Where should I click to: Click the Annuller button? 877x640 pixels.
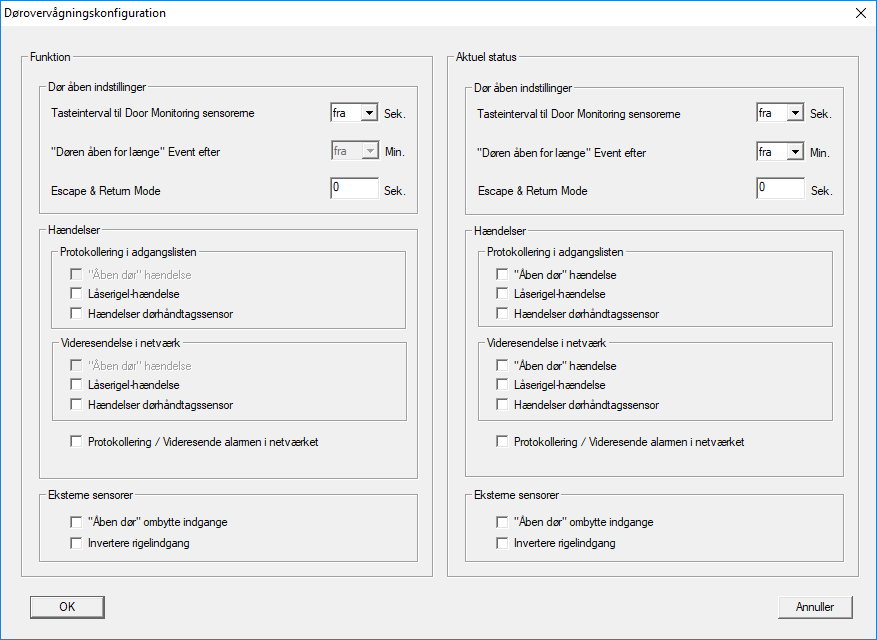[814, 606]
